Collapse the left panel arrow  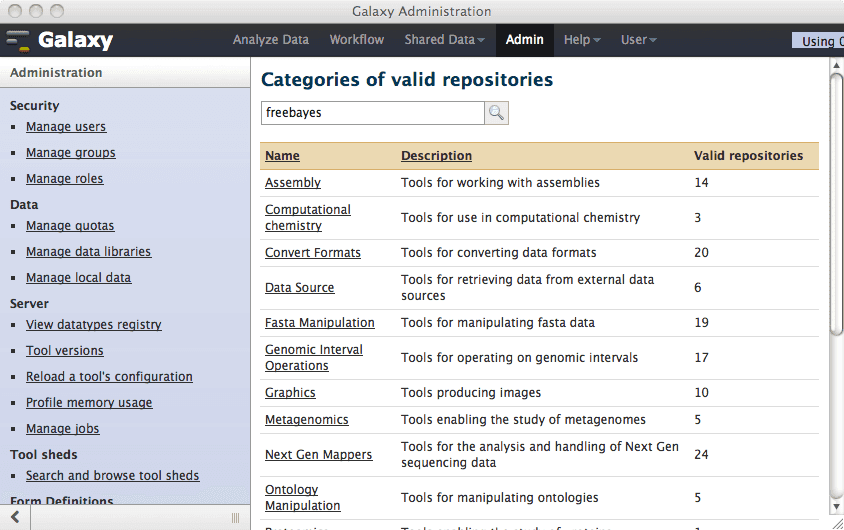15,517
